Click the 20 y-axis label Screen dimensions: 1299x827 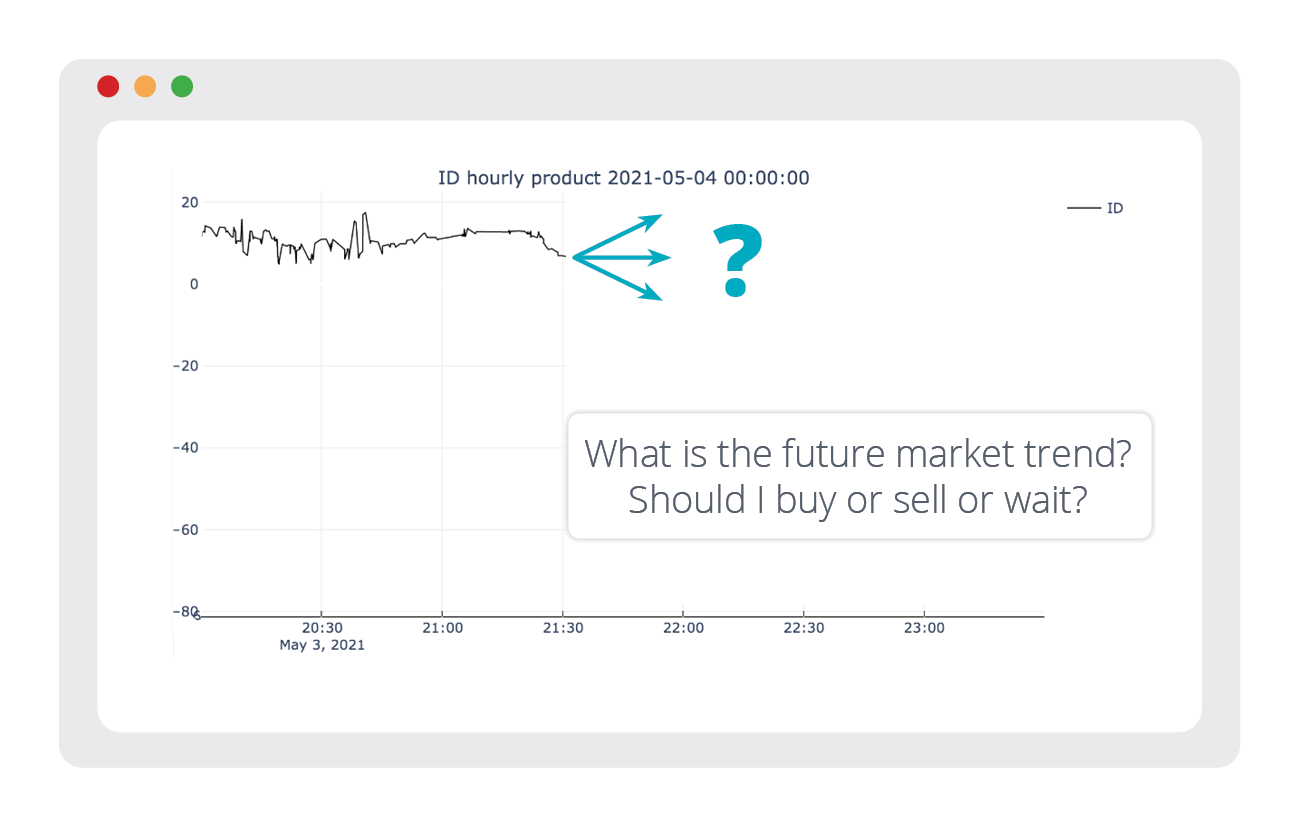coord(189,202)
